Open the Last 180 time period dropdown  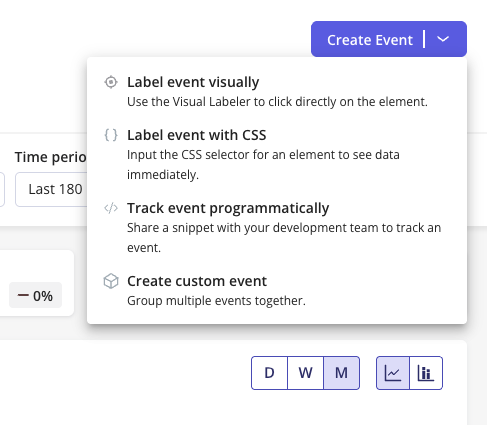coord(51,189)
